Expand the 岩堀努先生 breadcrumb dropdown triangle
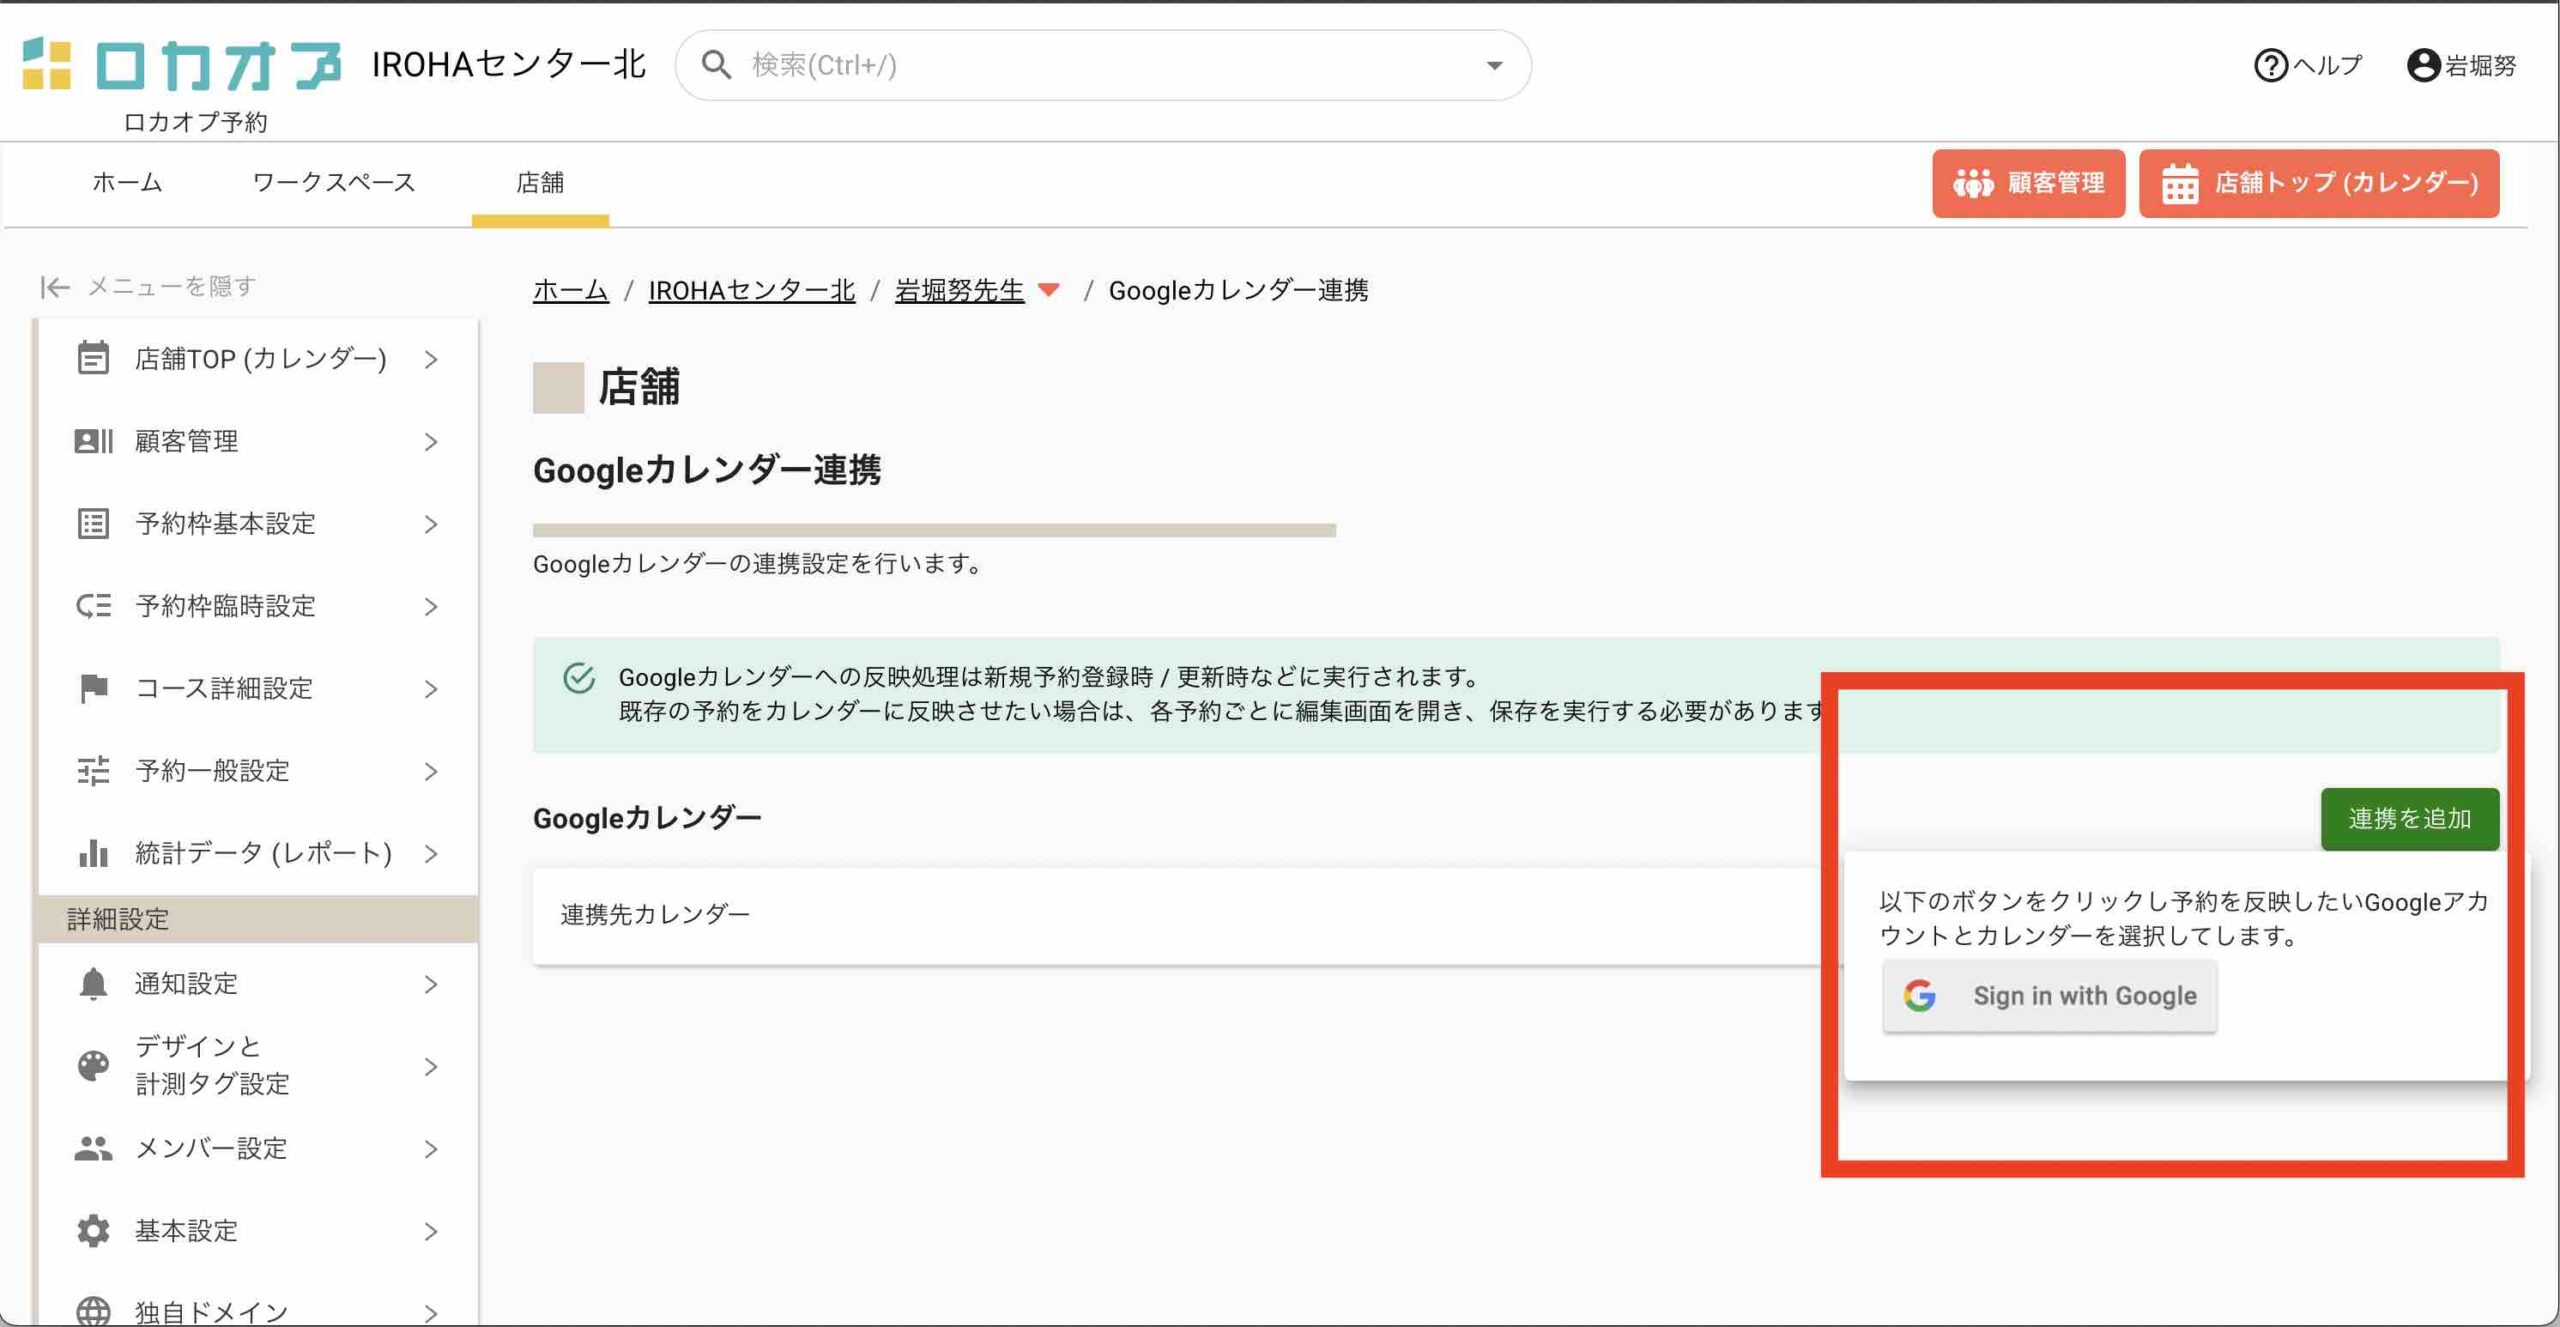The width and height of the screenshot is (2560, 1327). click(x=1048, y=291)
